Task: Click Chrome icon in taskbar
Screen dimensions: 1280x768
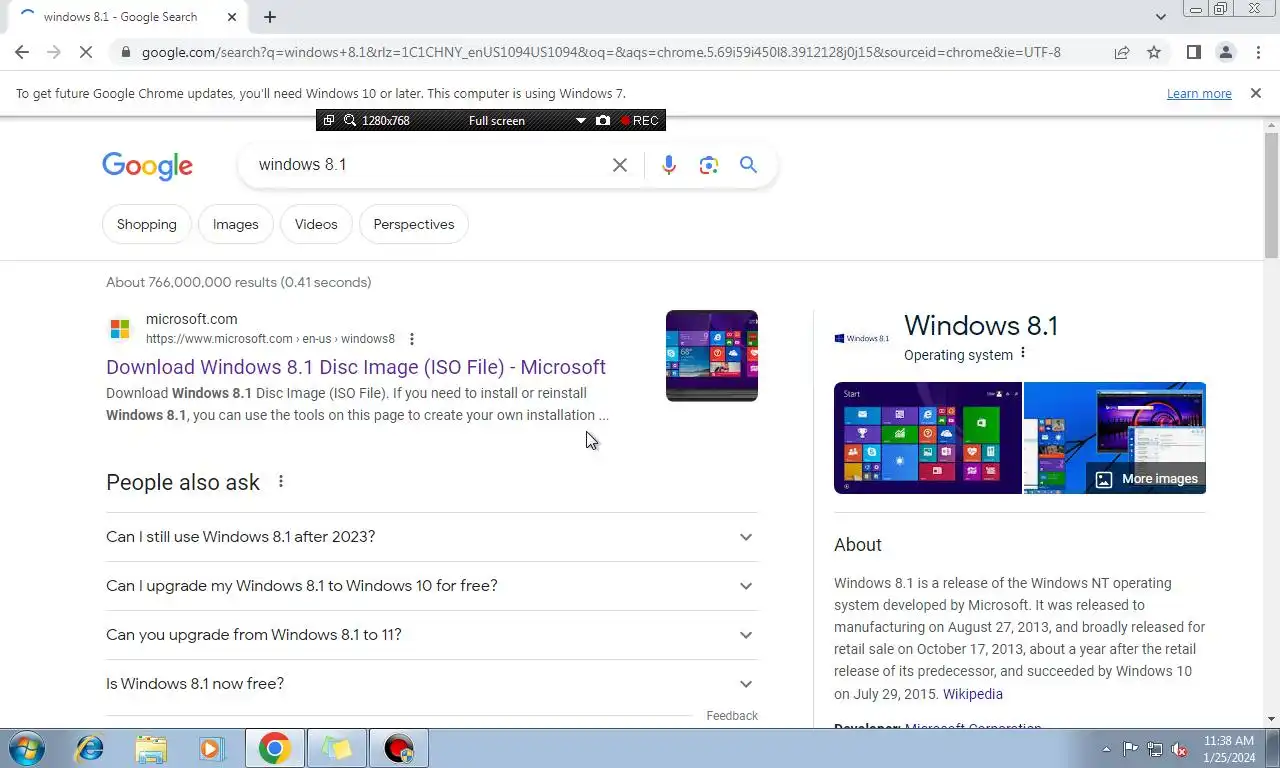Action: [274, 748]
